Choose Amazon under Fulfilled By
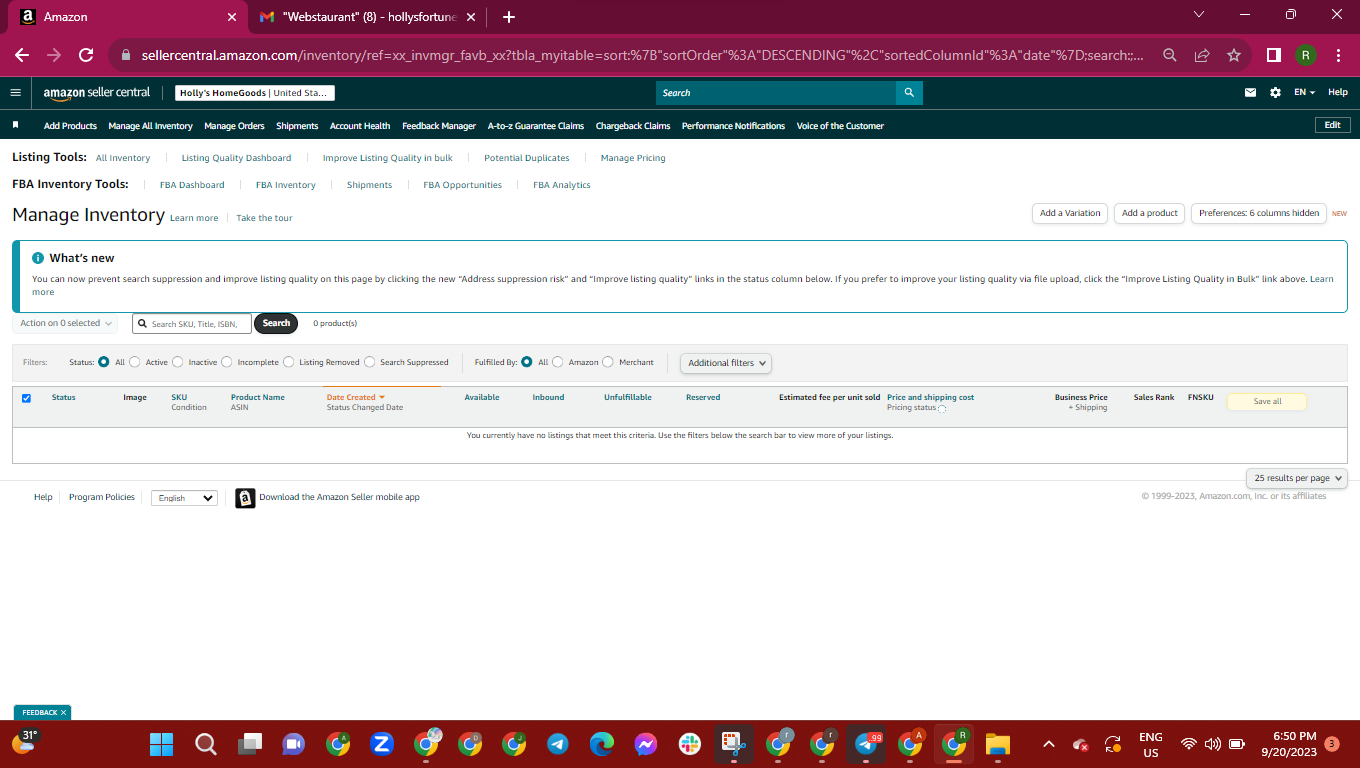 [558, 362]
